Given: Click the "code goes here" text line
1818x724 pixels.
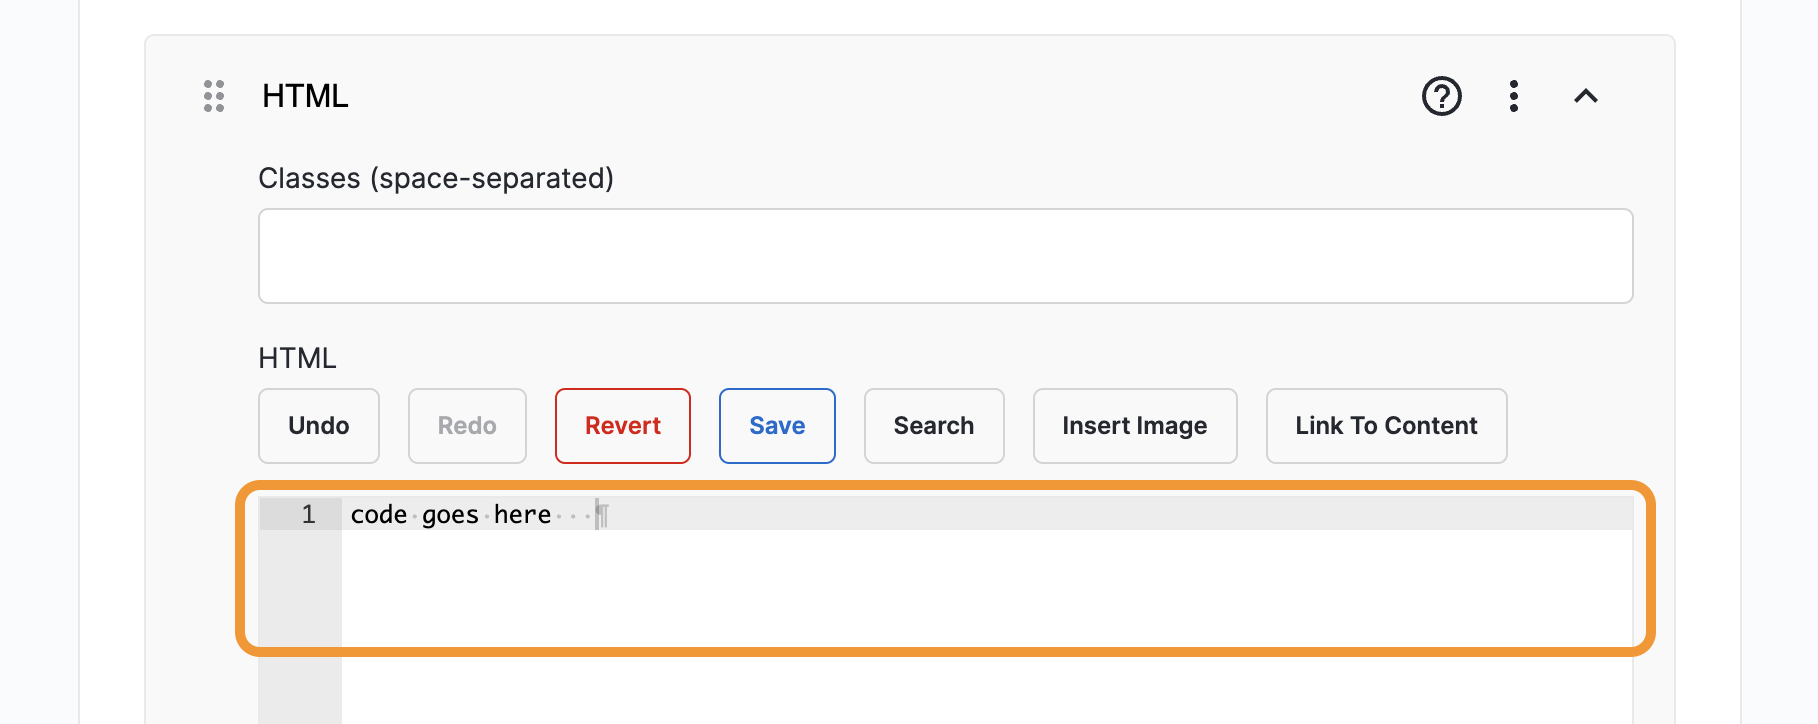Looking at the screenshot, I should 451,515.
